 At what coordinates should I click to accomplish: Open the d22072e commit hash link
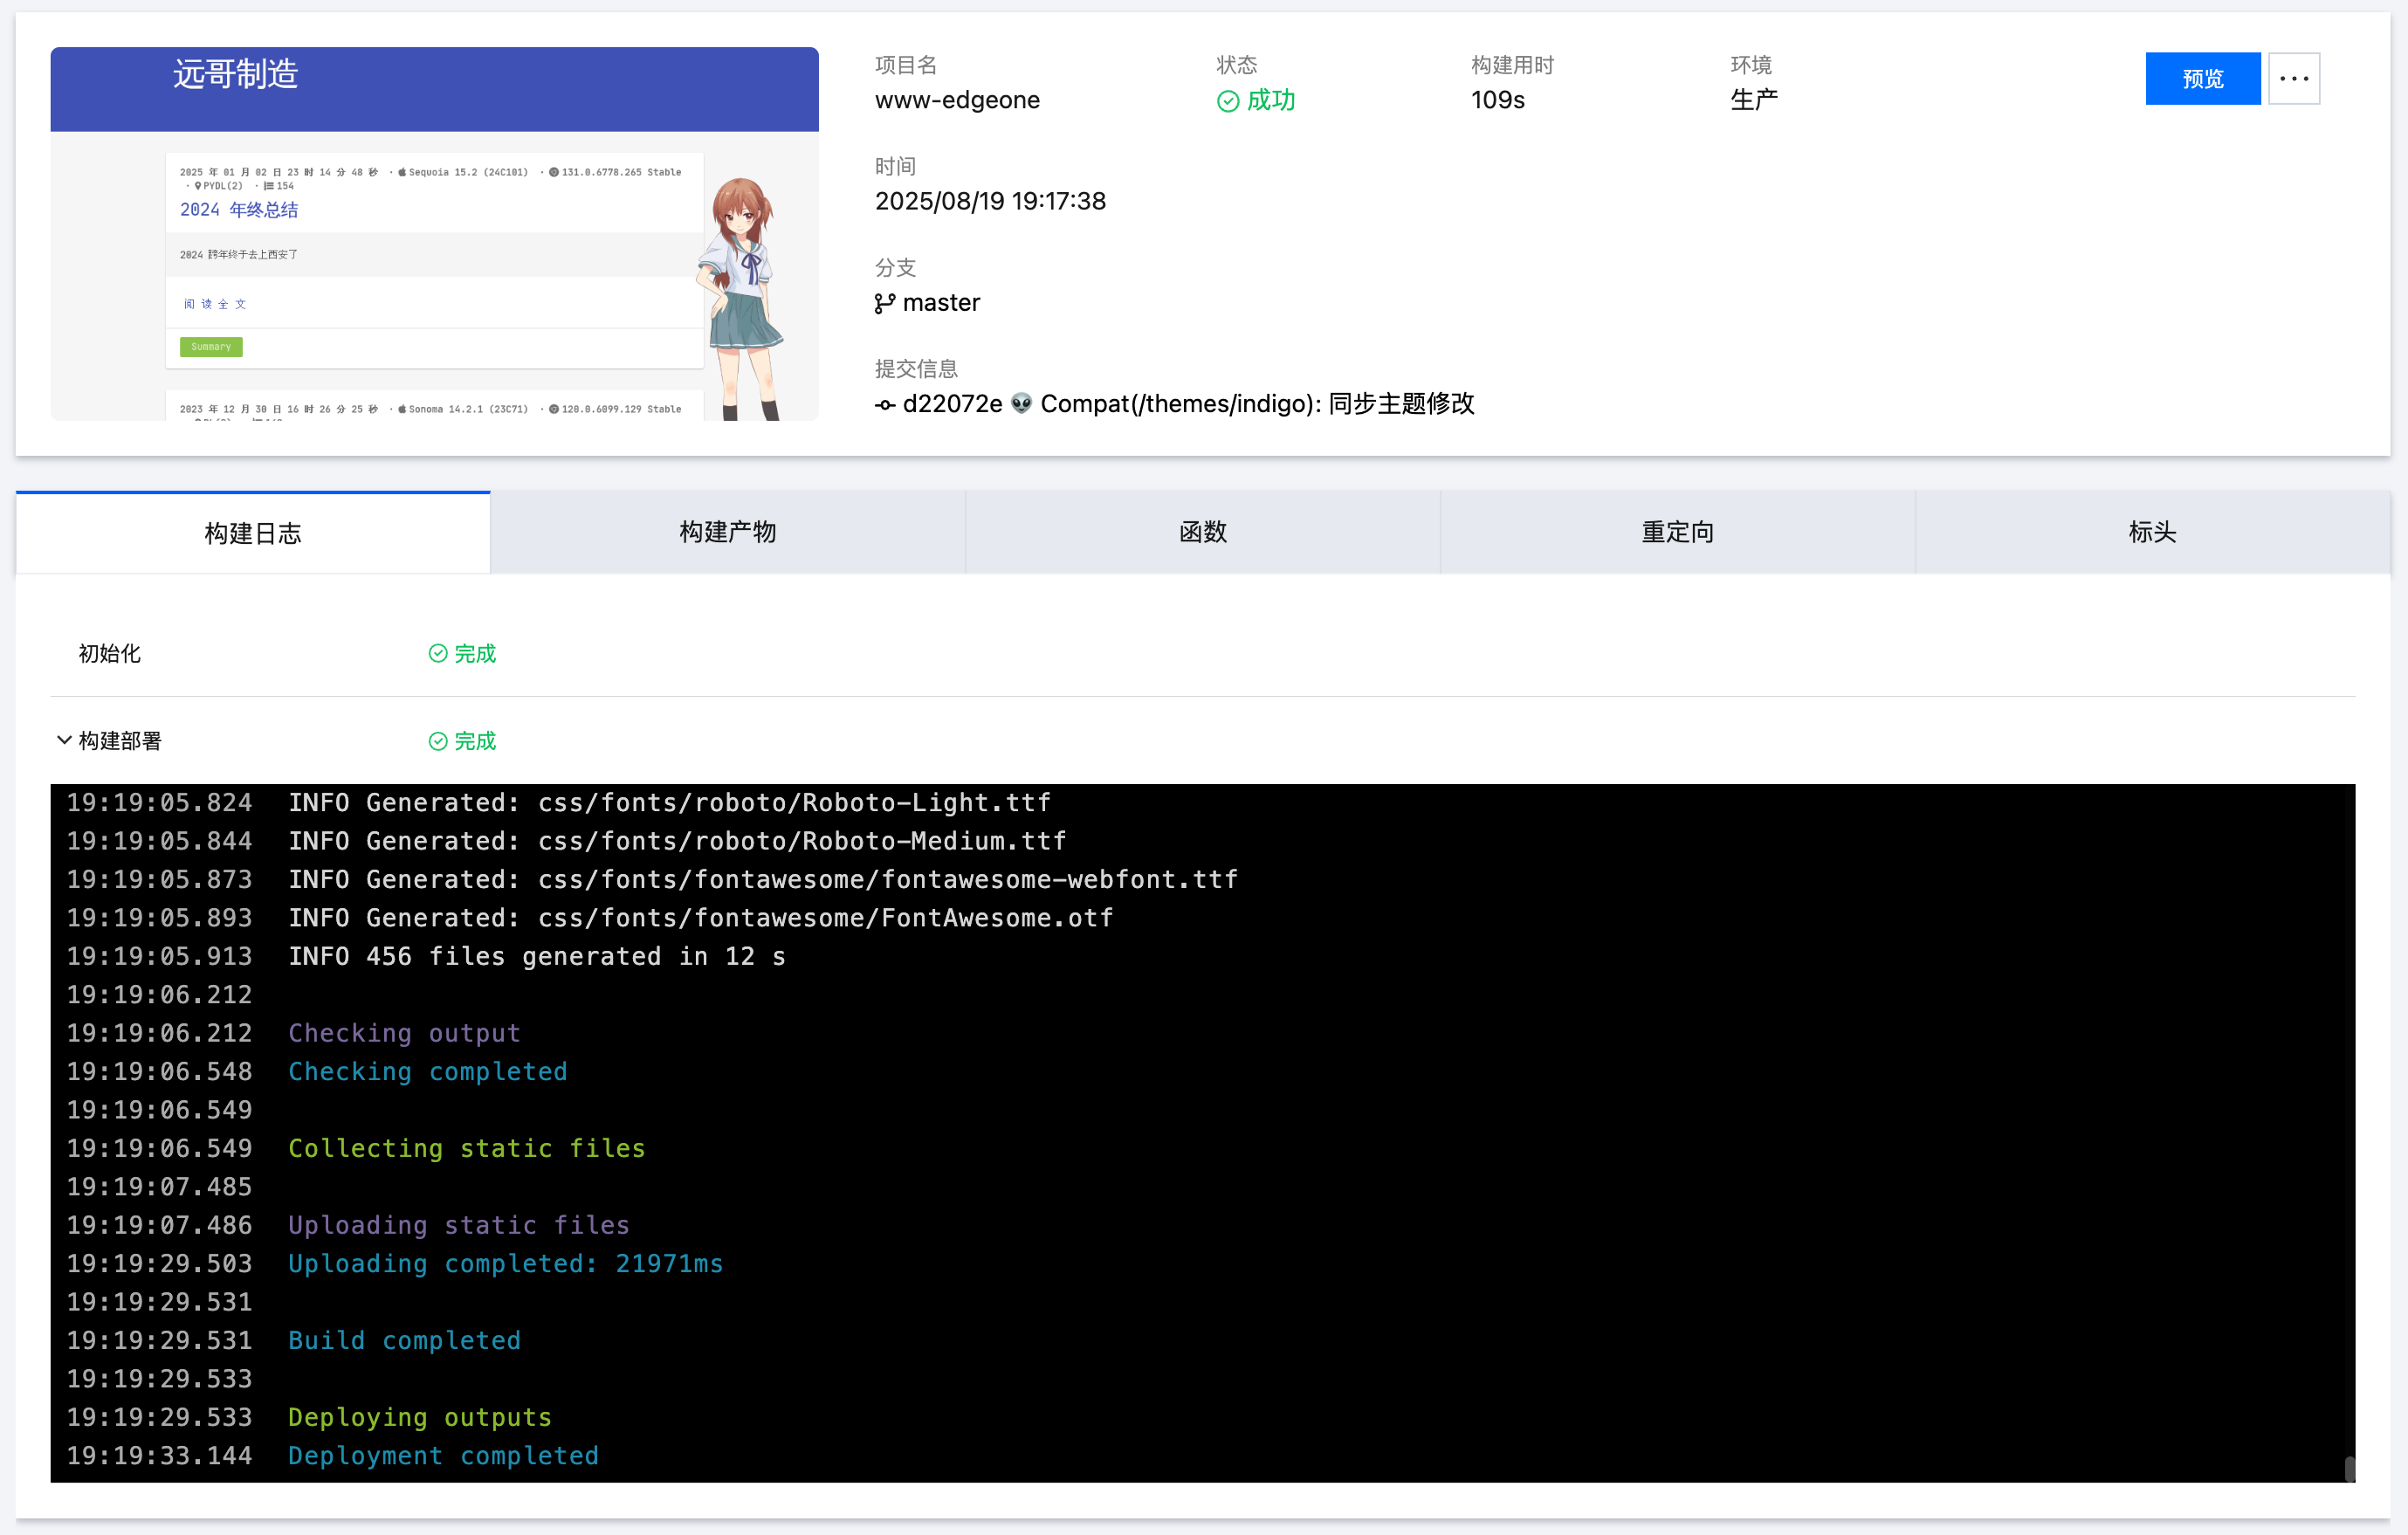[952, 404]
